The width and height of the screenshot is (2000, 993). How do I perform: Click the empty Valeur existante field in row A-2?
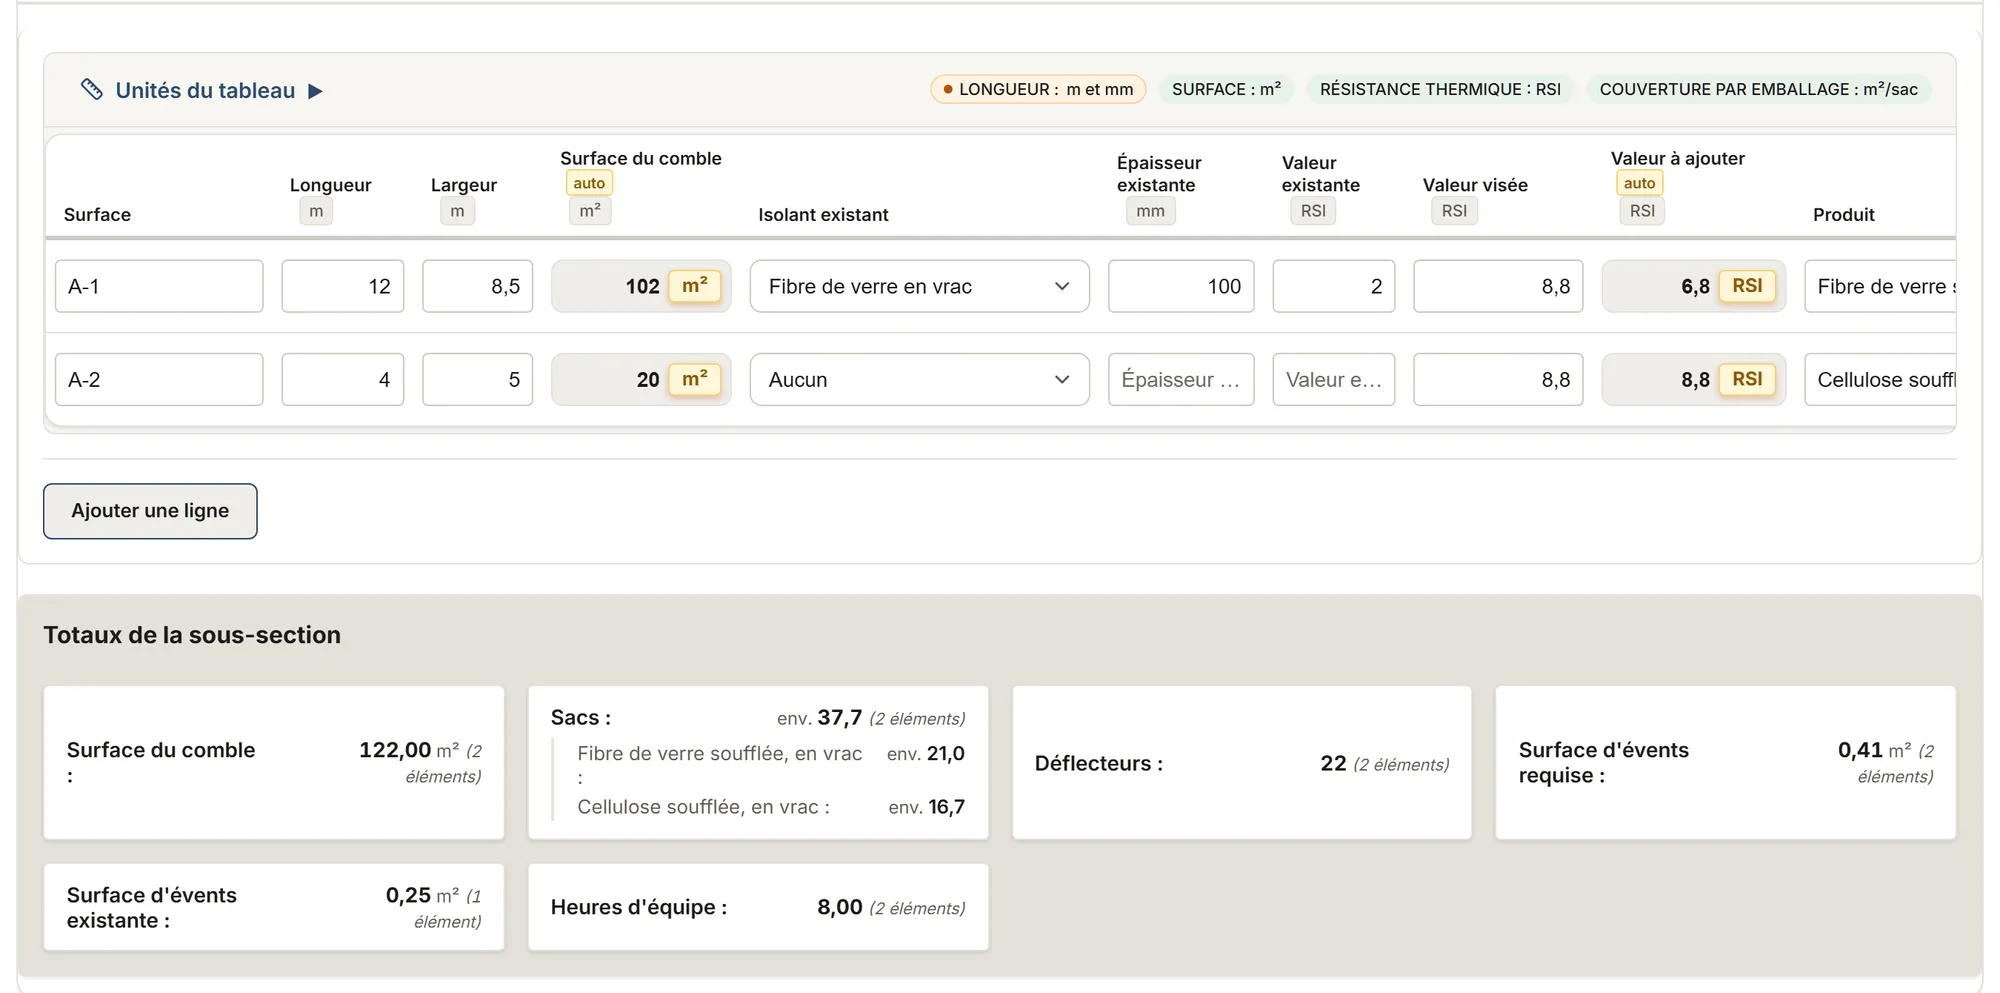1334,379
